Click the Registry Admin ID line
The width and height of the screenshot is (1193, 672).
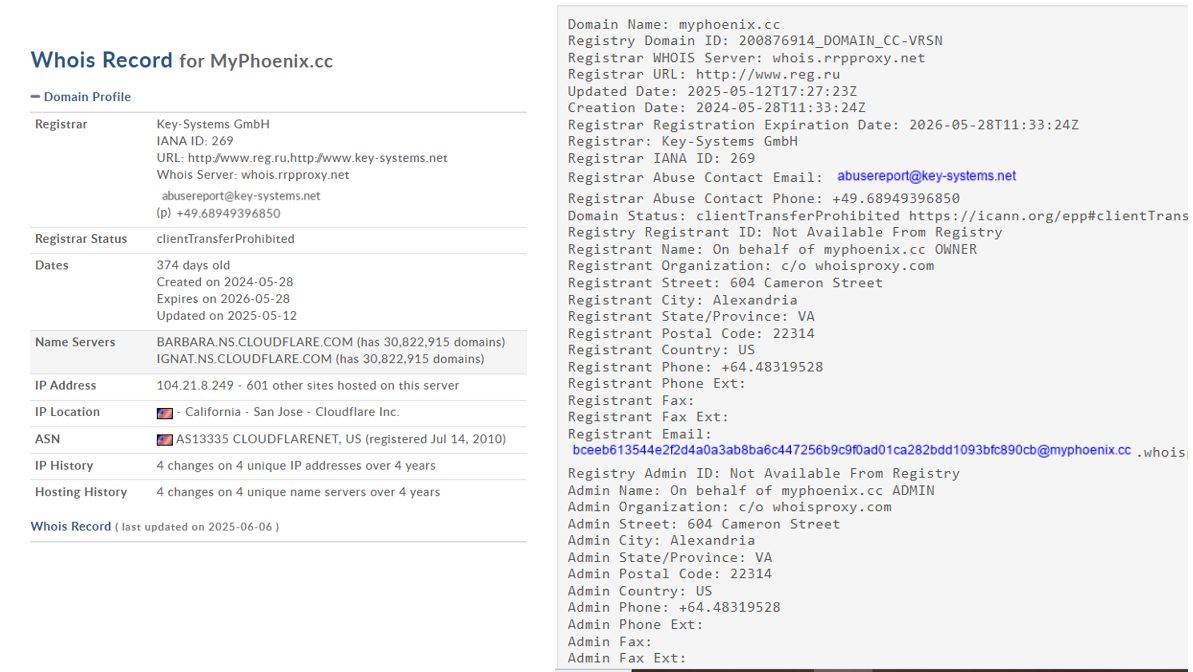tap(763, 473)
